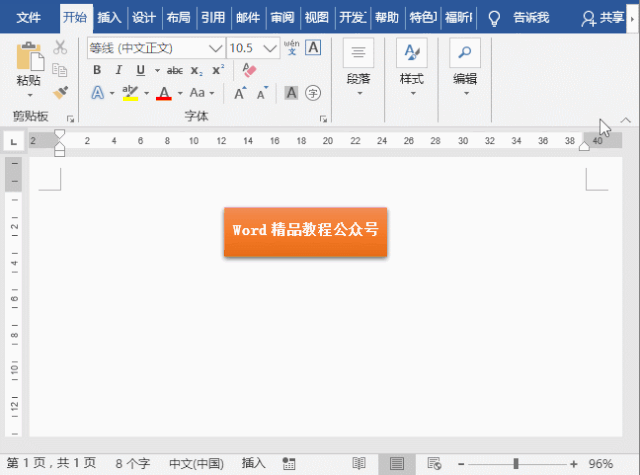640x475 pixels.
Task: Click the Cut scissors icon
Action: click(60, 47)
